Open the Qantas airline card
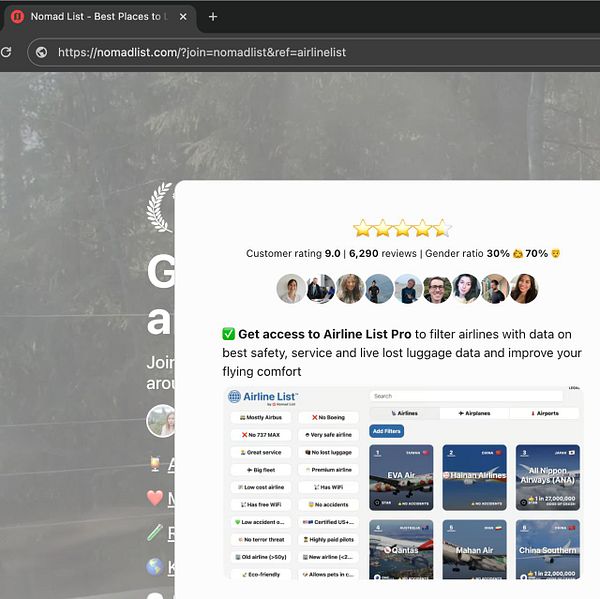Image resolution: width=600 pixels, height=599 pixels. [x=401, y=550]
